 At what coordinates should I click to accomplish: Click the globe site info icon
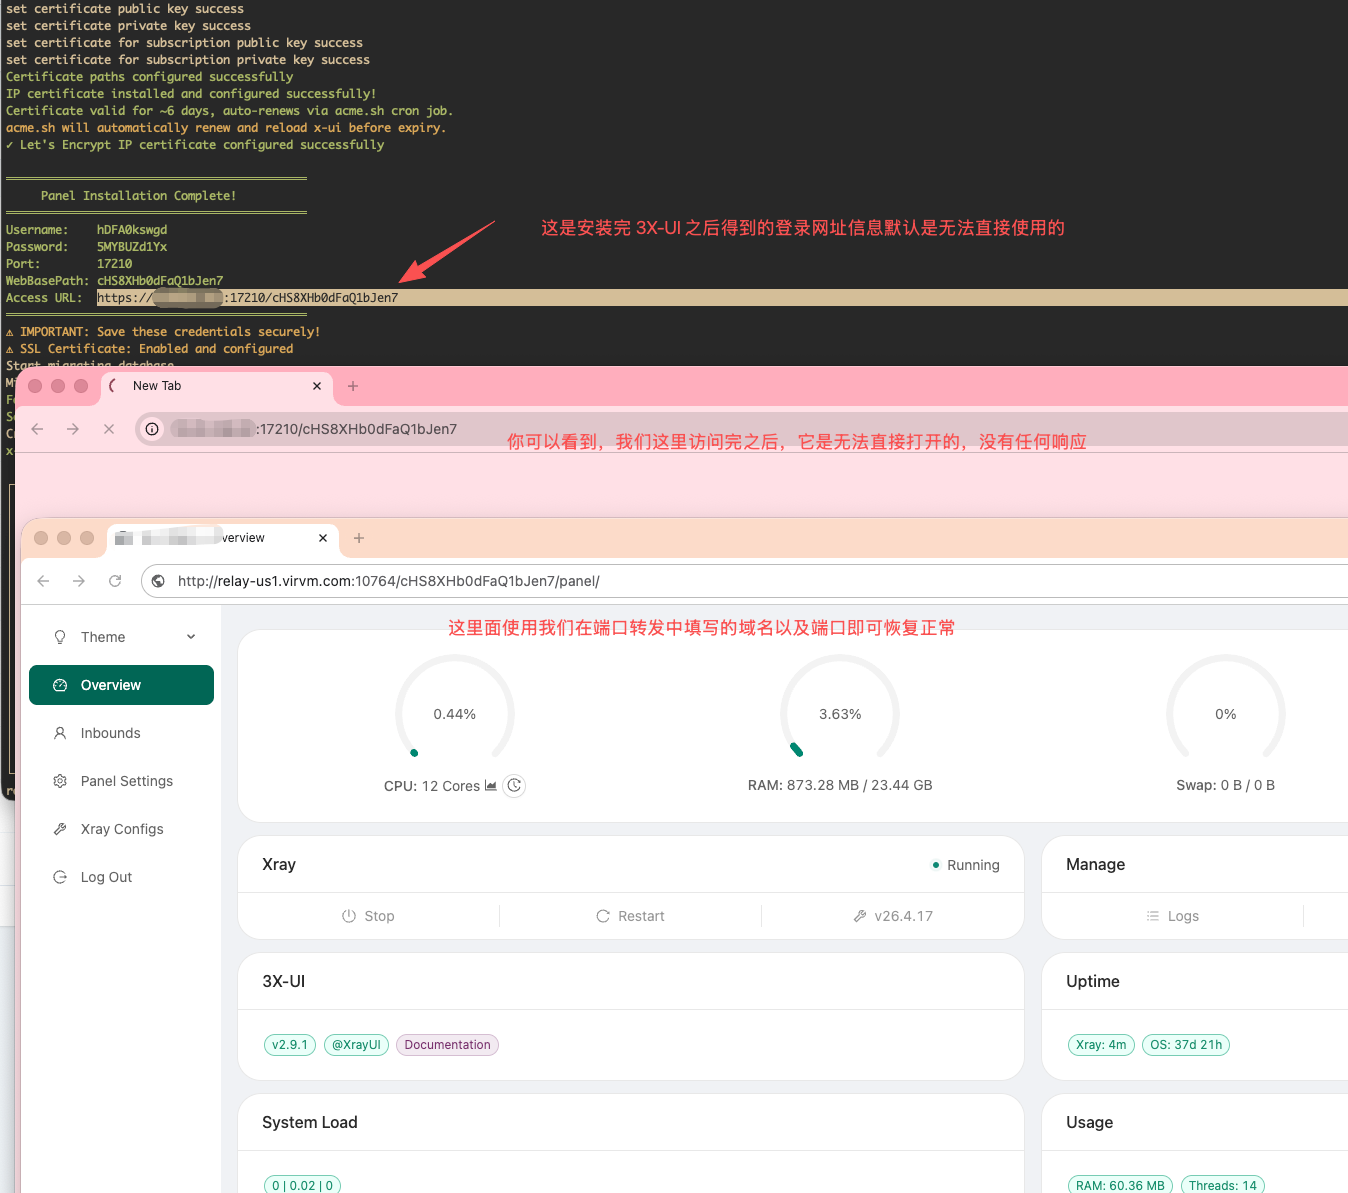coord(158,581)
